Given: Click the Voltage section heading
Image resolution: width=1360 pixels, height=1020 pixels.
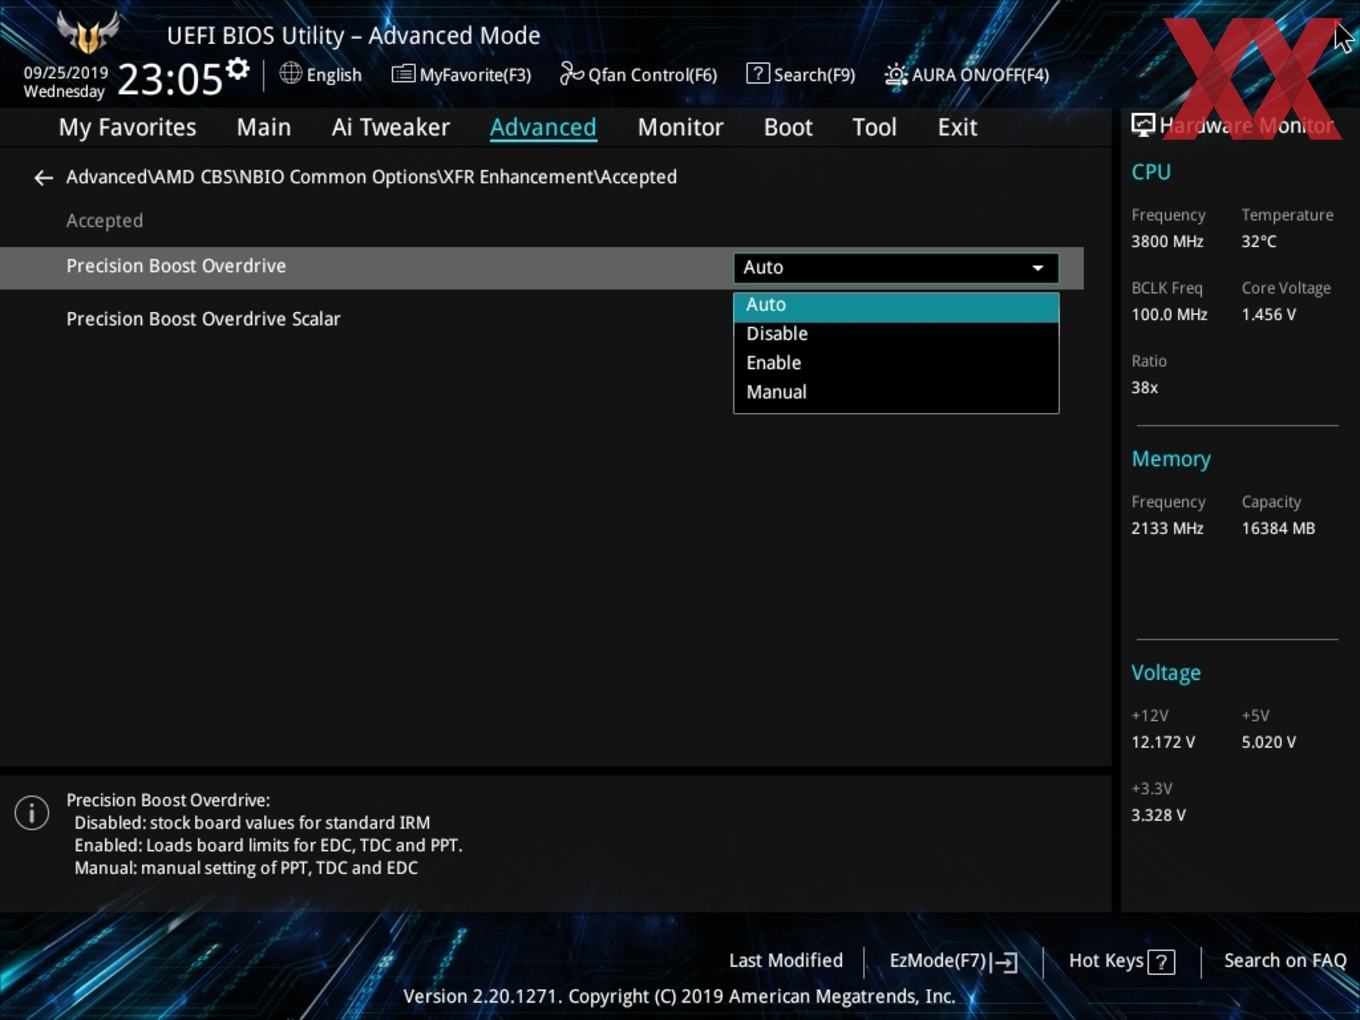Looking at the screenshot, I should 1166,673.
